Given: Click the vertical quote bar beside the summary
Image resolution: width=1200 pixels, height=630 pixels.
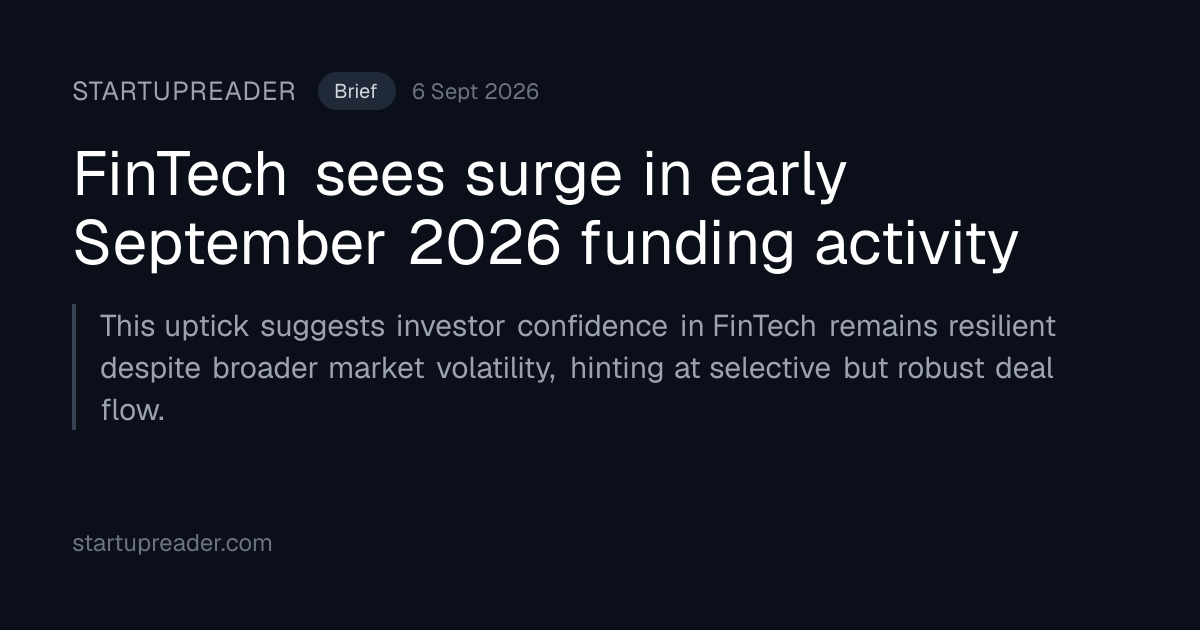Looking at the screenshot, I should pyautogui.click(x=74, y=367).
